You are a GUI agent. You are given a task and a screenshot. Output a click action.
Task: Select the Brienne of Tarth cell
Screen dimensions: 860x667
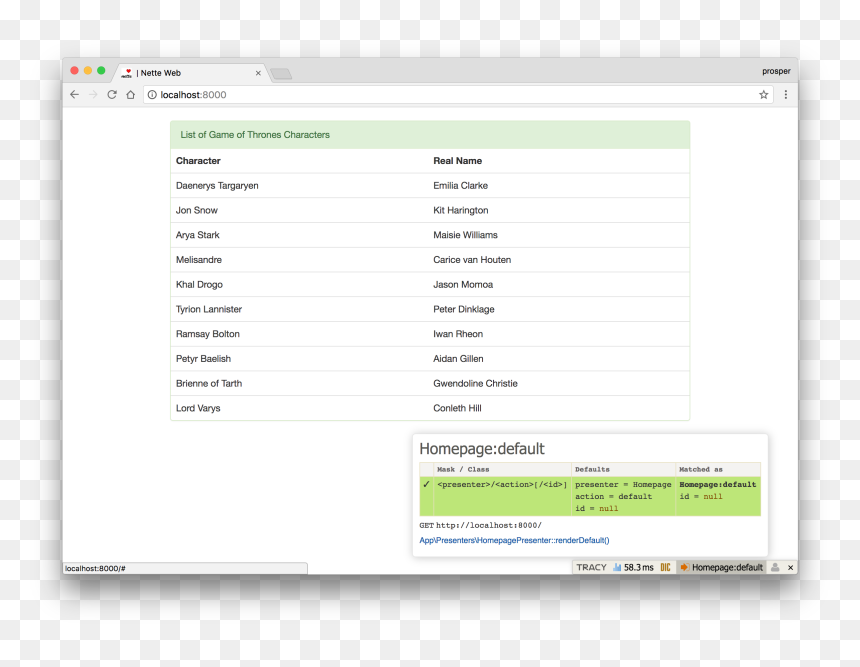[x=299, y=383]
